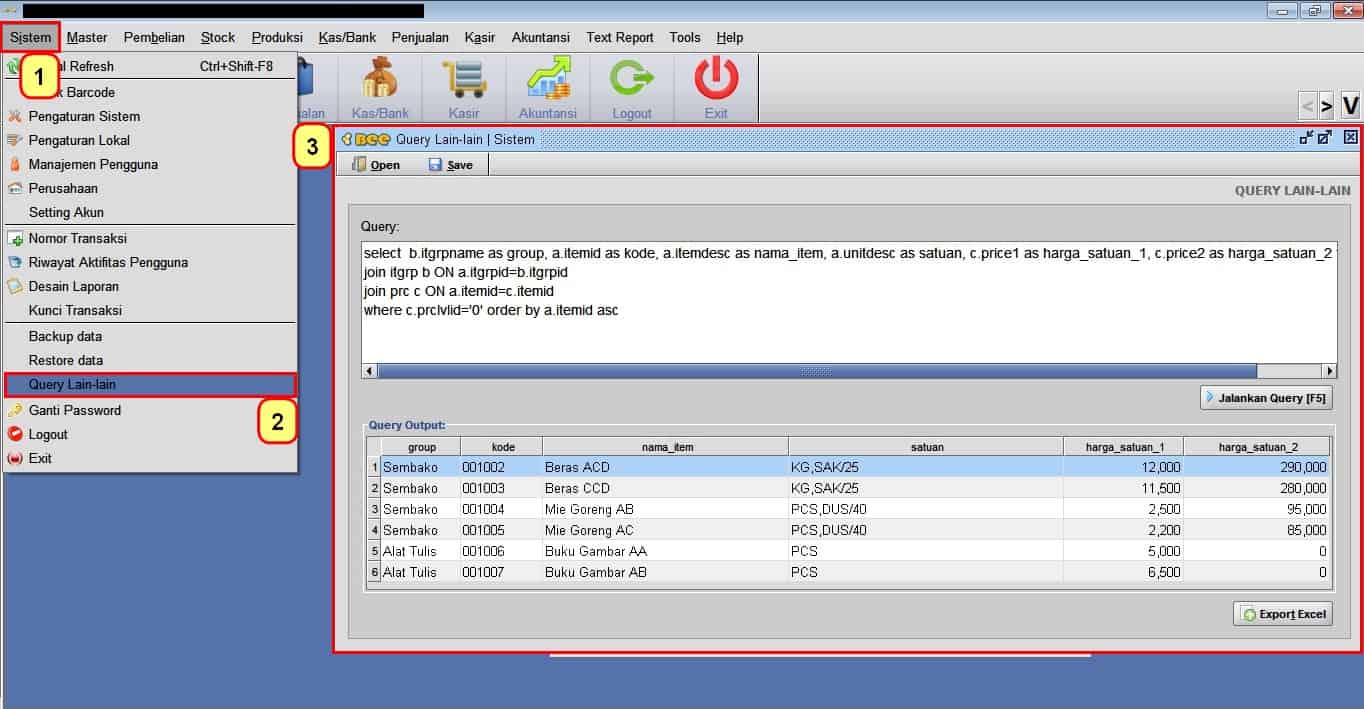1364x709 pixels.
Task: Select the Mie Goreng AB row
Action: (x=849, y=509)
